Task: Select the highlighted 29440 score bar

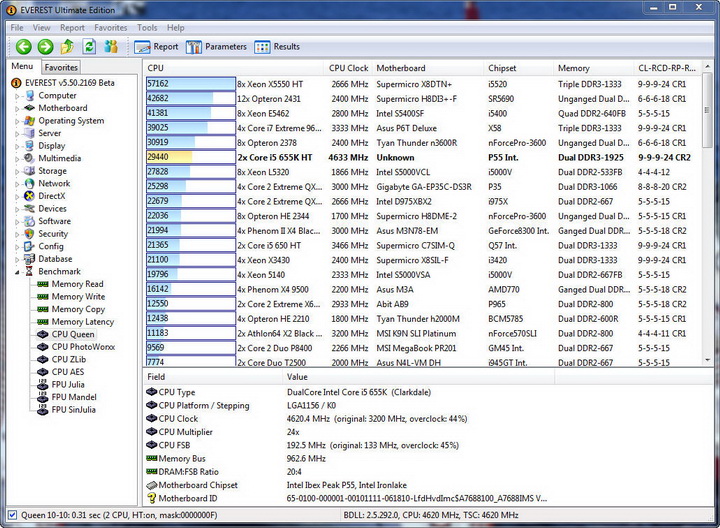Action: pyautogui.click(x=191, y=157)
